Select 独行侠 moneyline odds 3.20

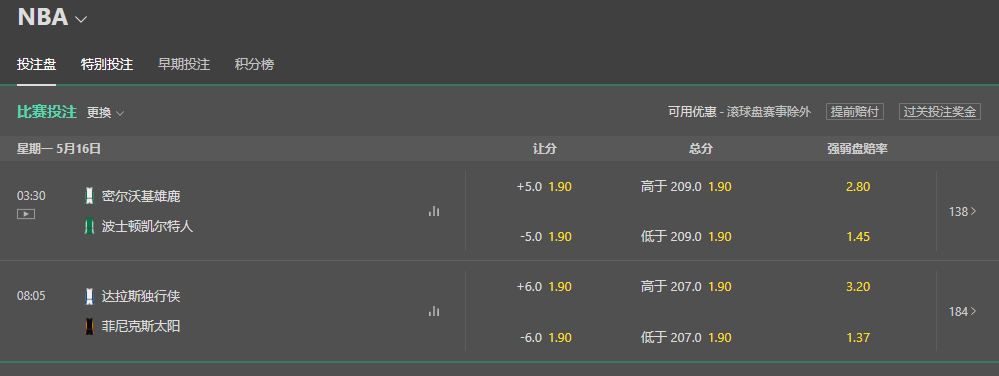[x=858, y=287]
